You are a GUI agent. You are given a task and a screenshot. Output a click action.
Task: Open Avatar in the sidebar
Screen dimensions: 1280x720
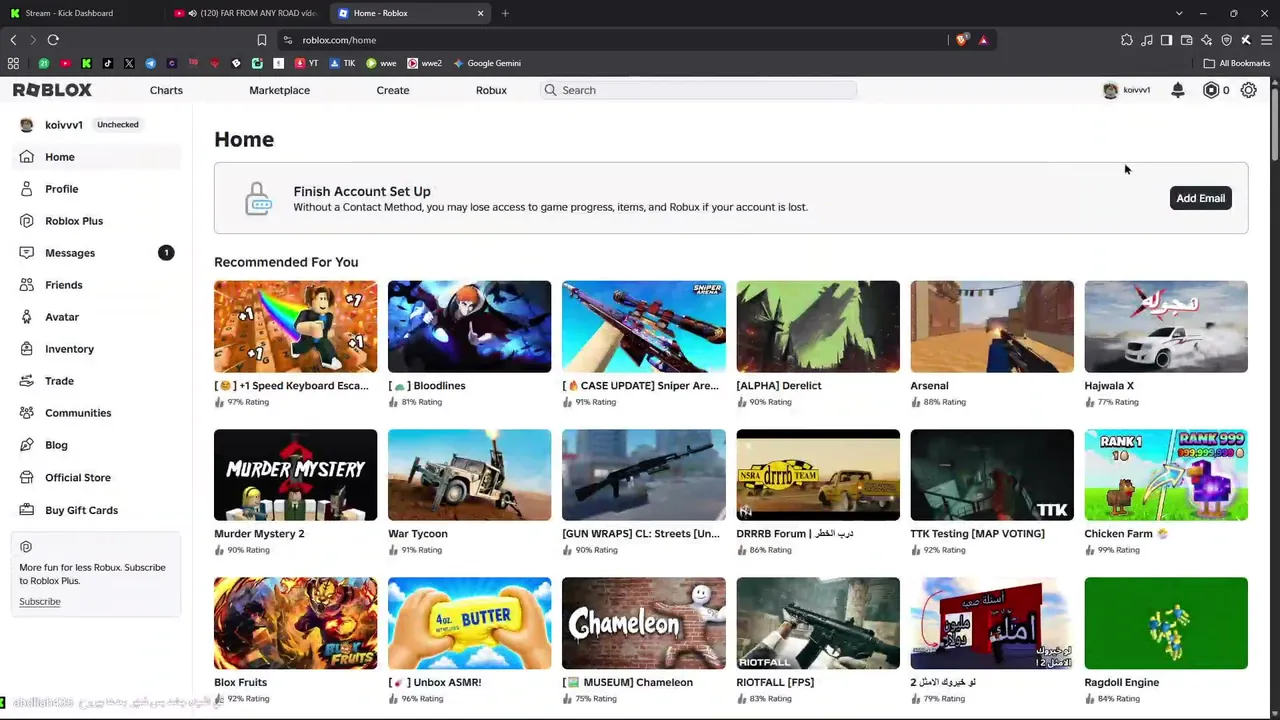96,317
